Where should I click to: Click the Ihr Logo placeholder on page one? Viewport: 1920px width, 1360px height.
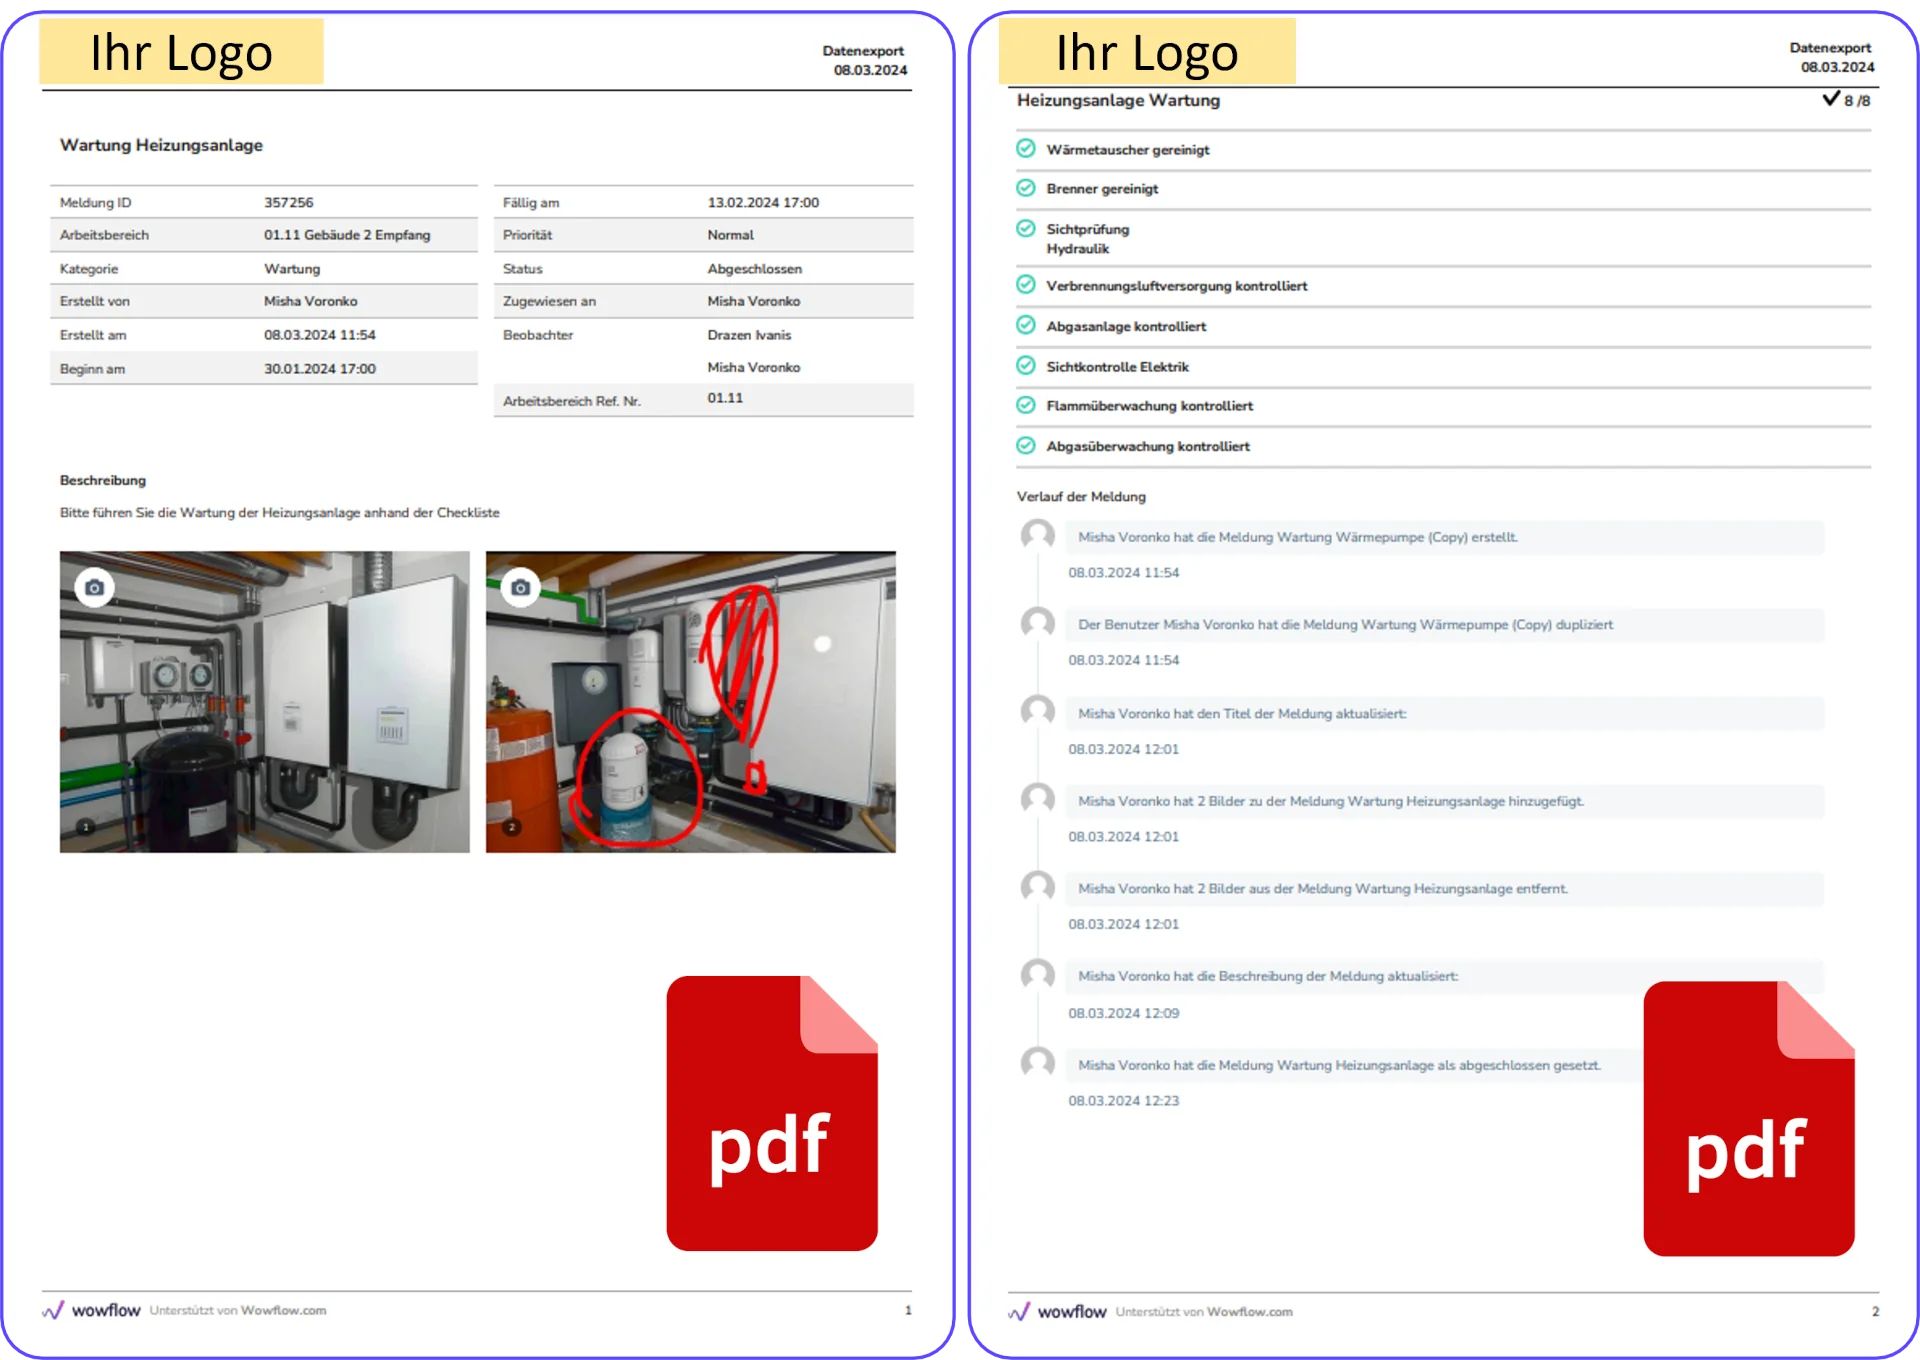tap(181, 52)
